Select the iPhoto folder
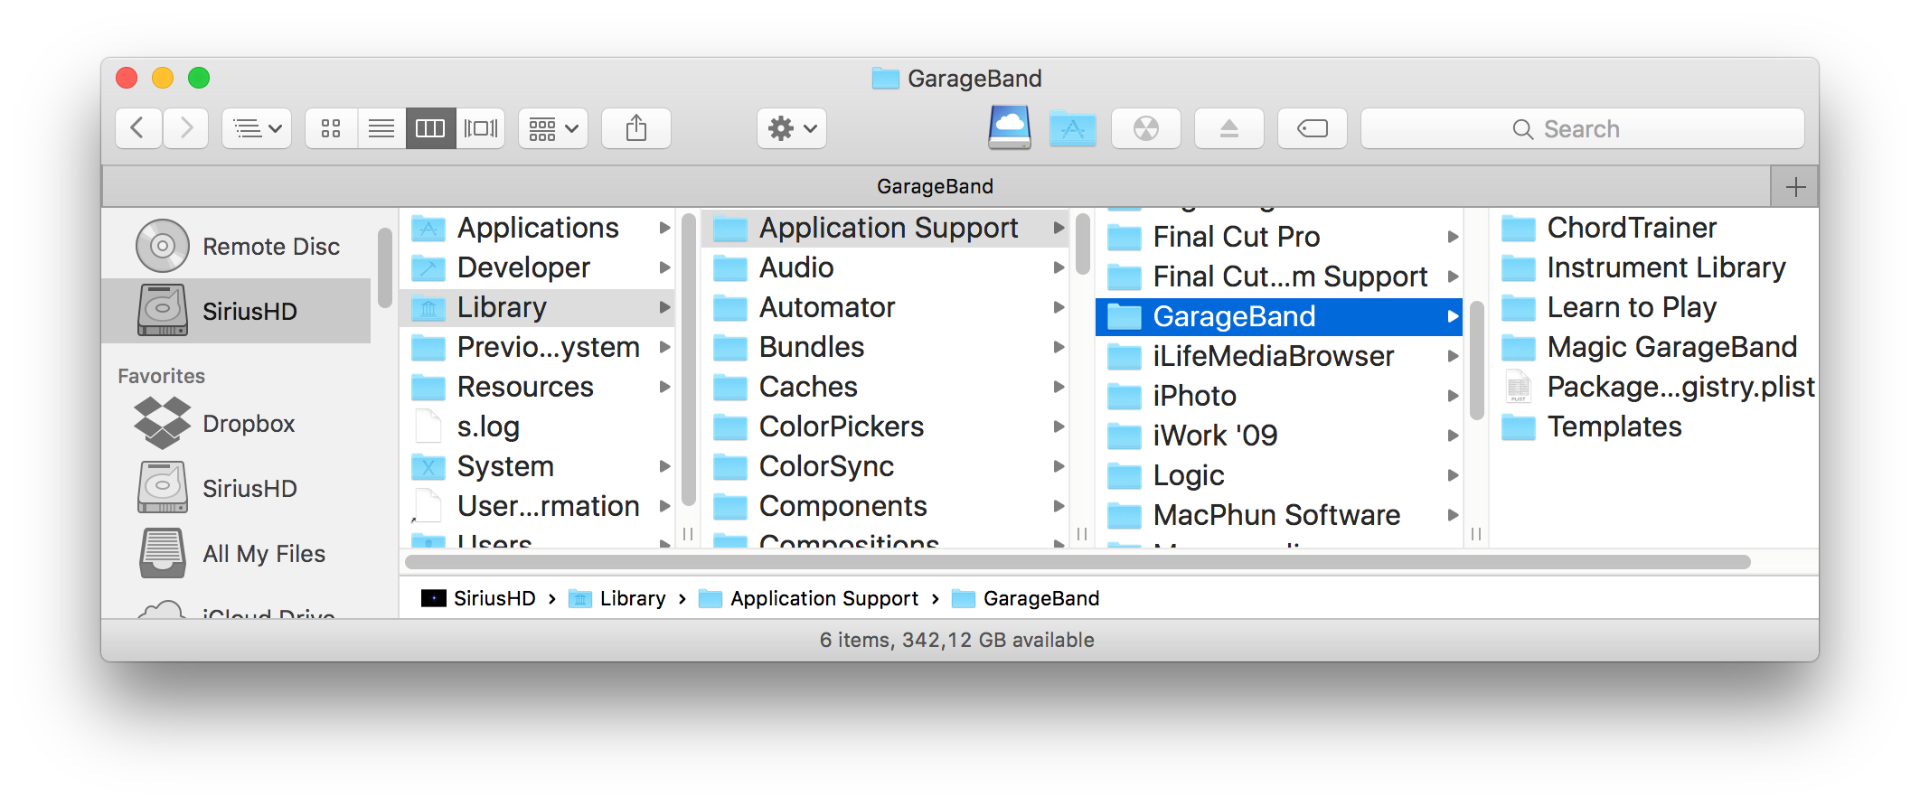 coord(1279,396)
